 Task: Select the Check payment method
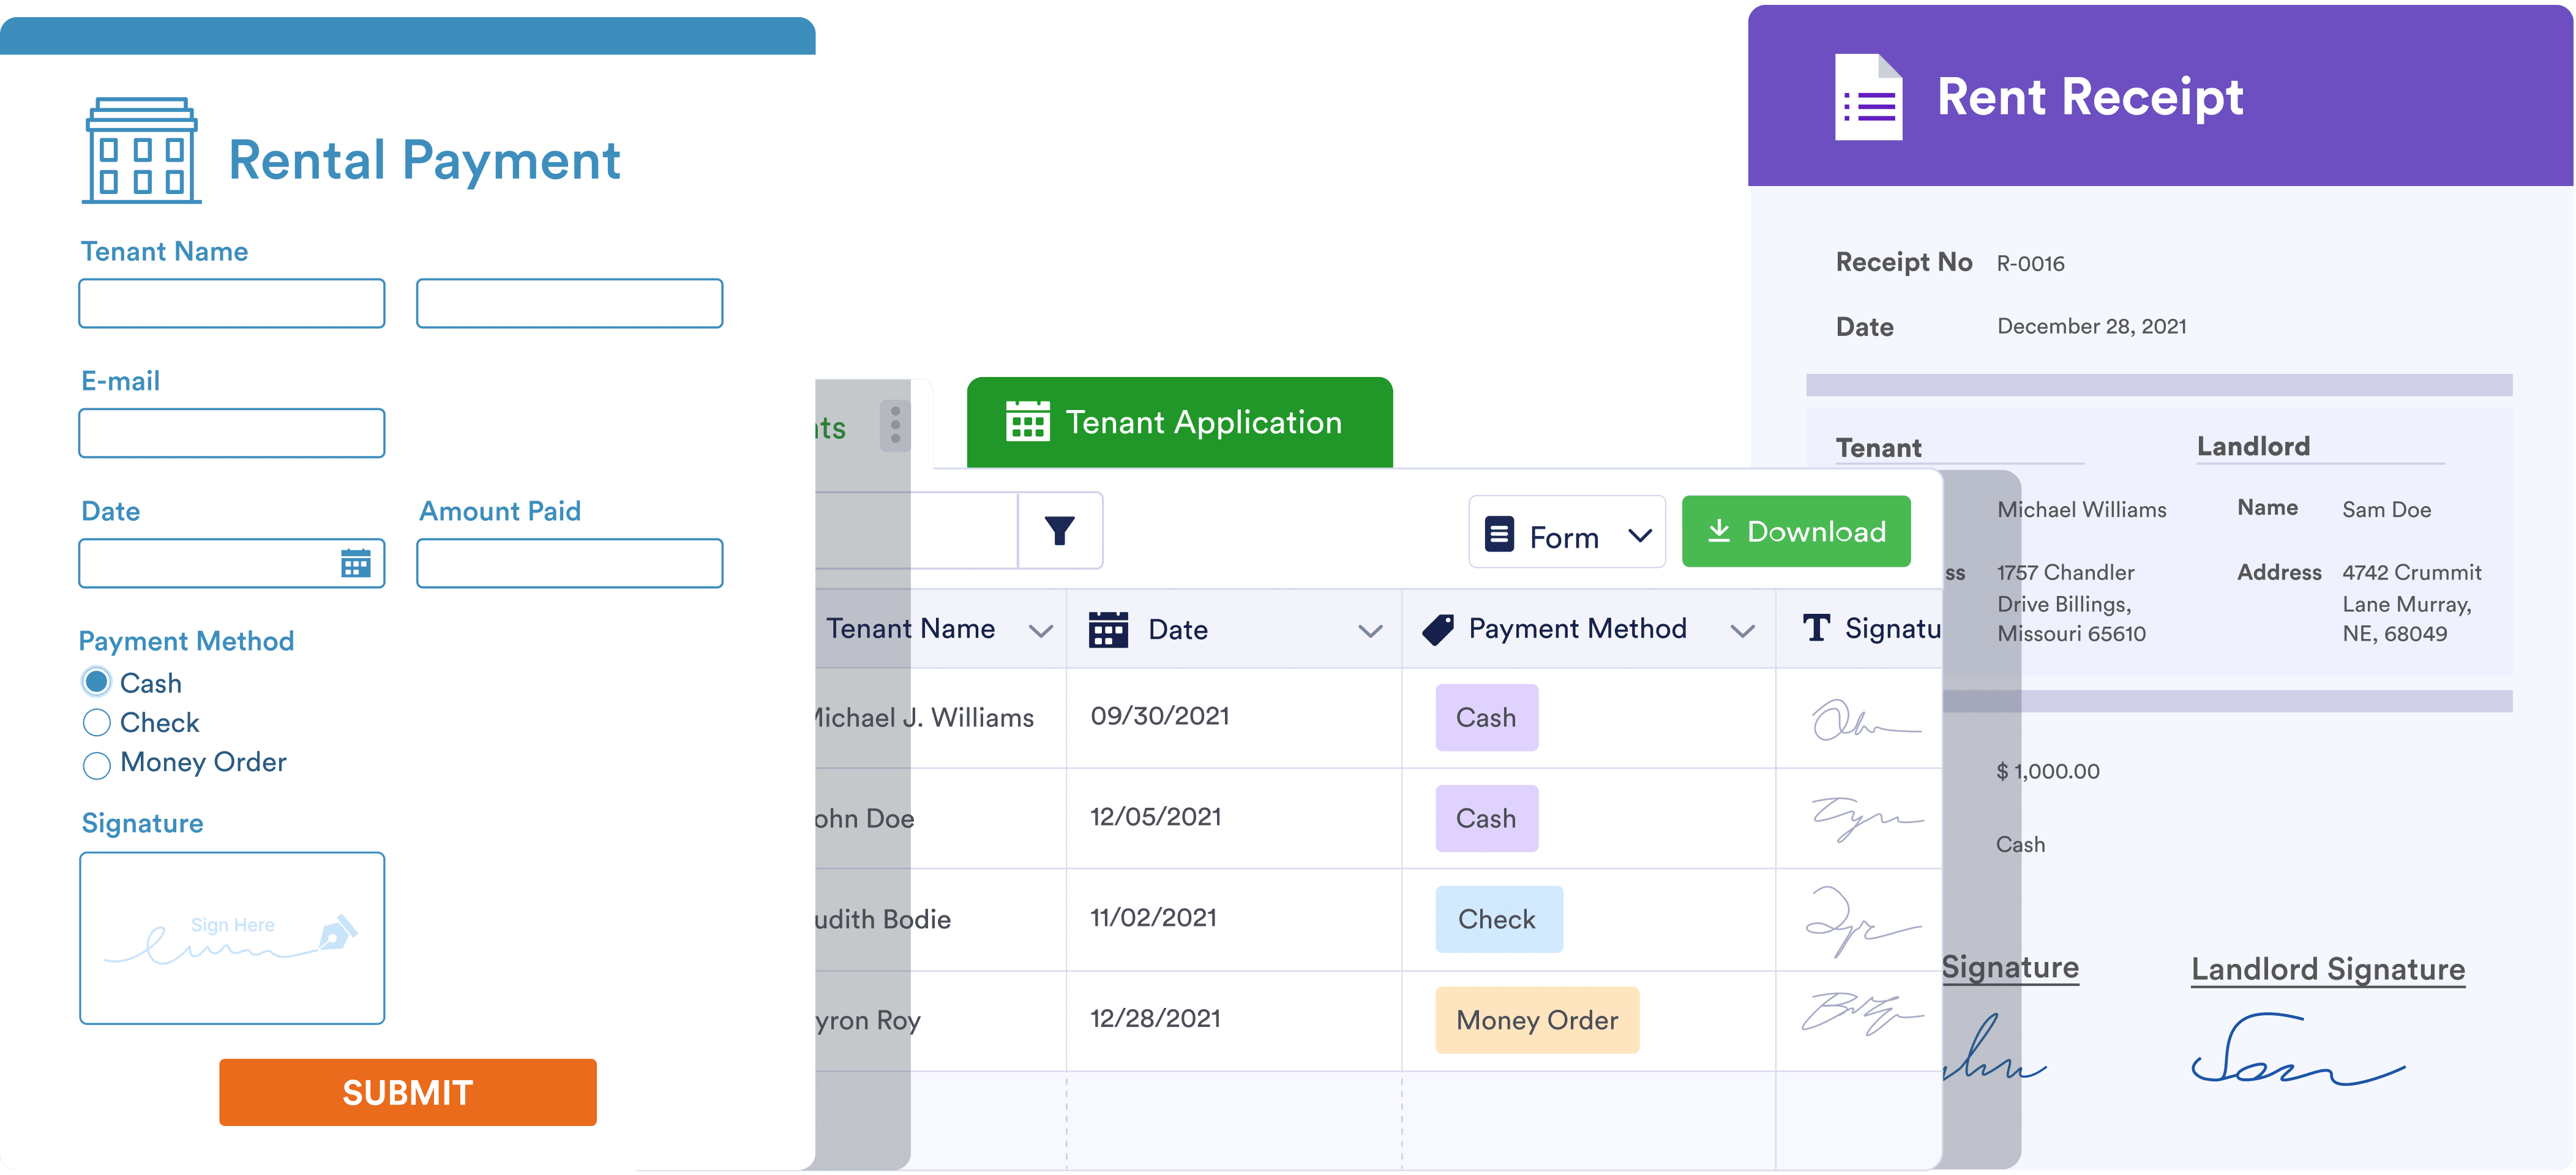click(x=96, y=722)
